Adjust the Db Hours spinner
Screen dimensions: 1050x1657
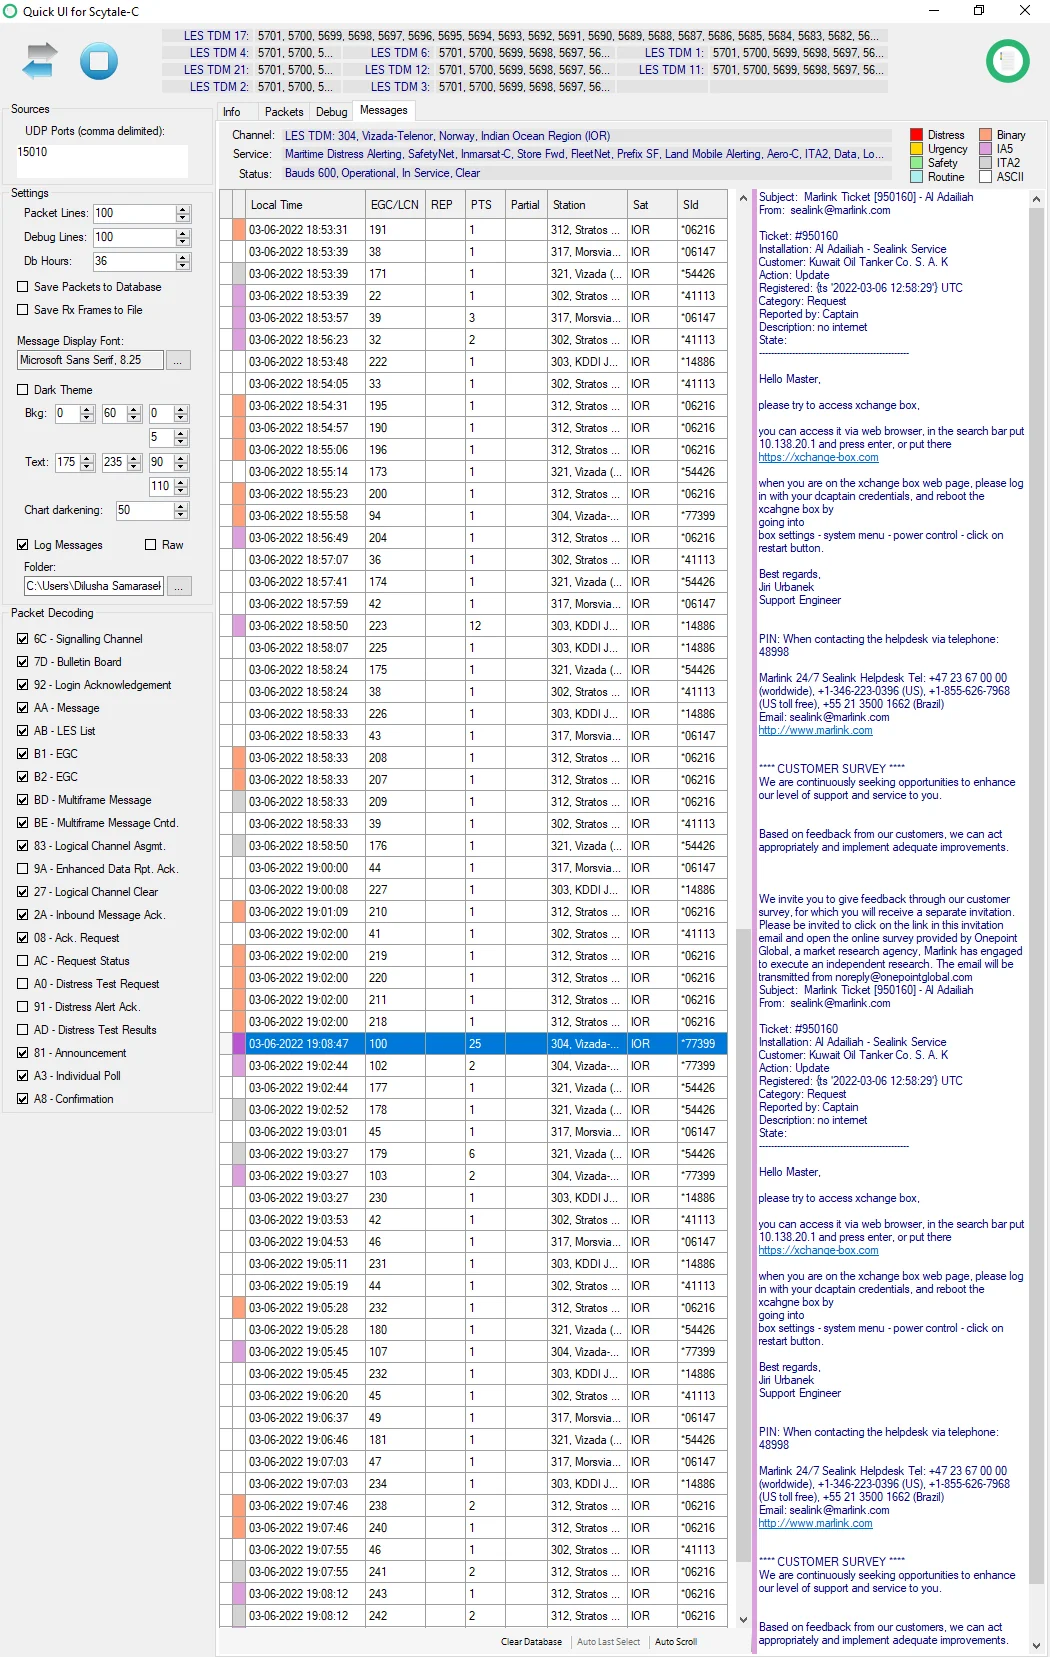pos(182,262)
